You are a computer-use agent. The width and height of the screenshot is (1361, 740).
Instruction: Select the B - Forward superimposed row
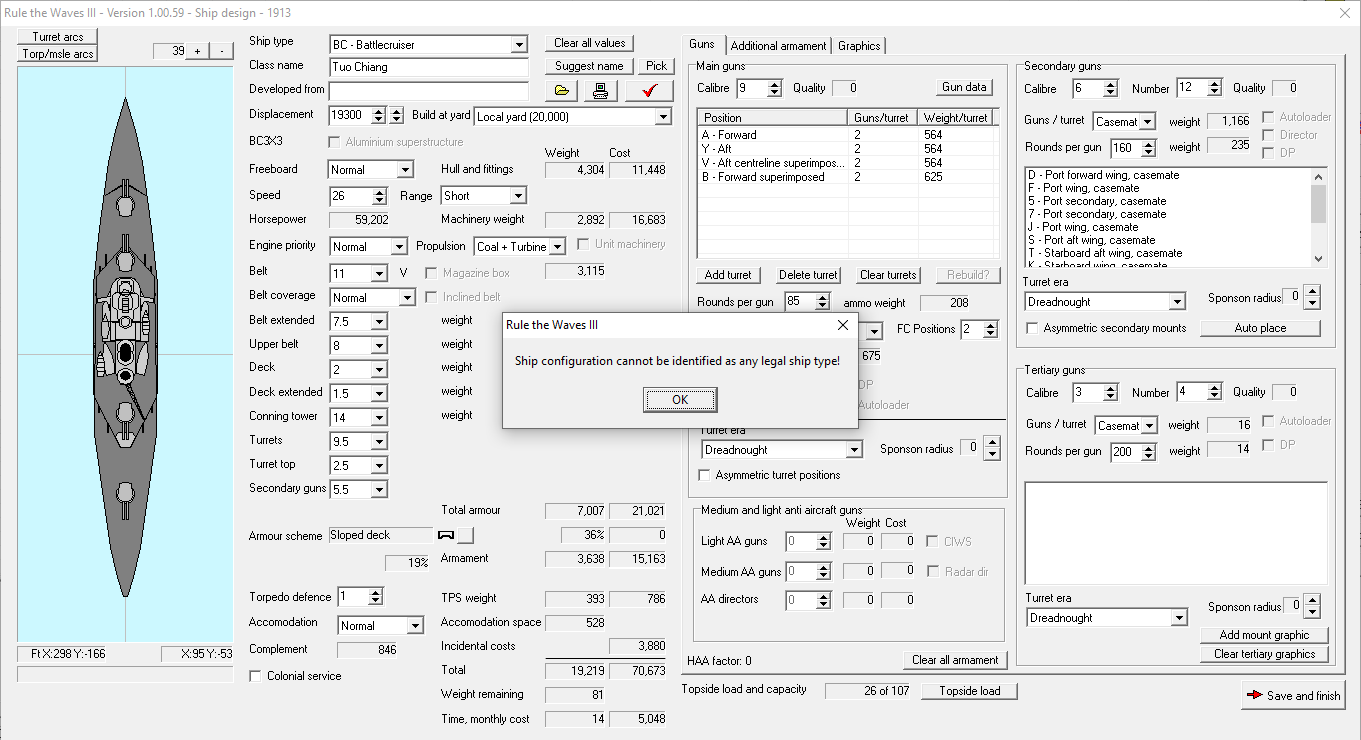848,177
